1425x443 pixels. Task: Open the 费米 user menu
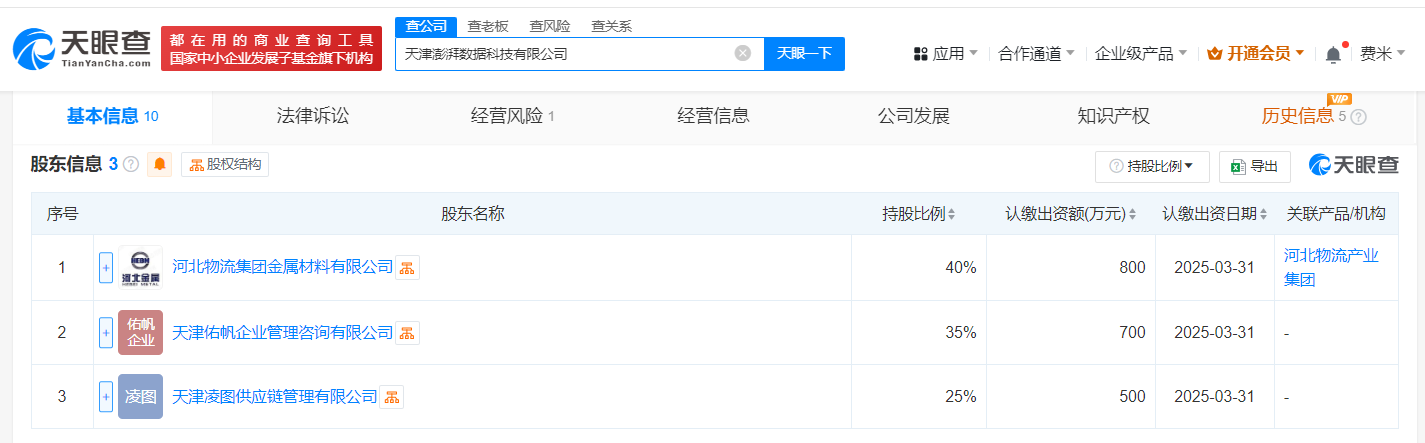click(x=1383, y=54)
